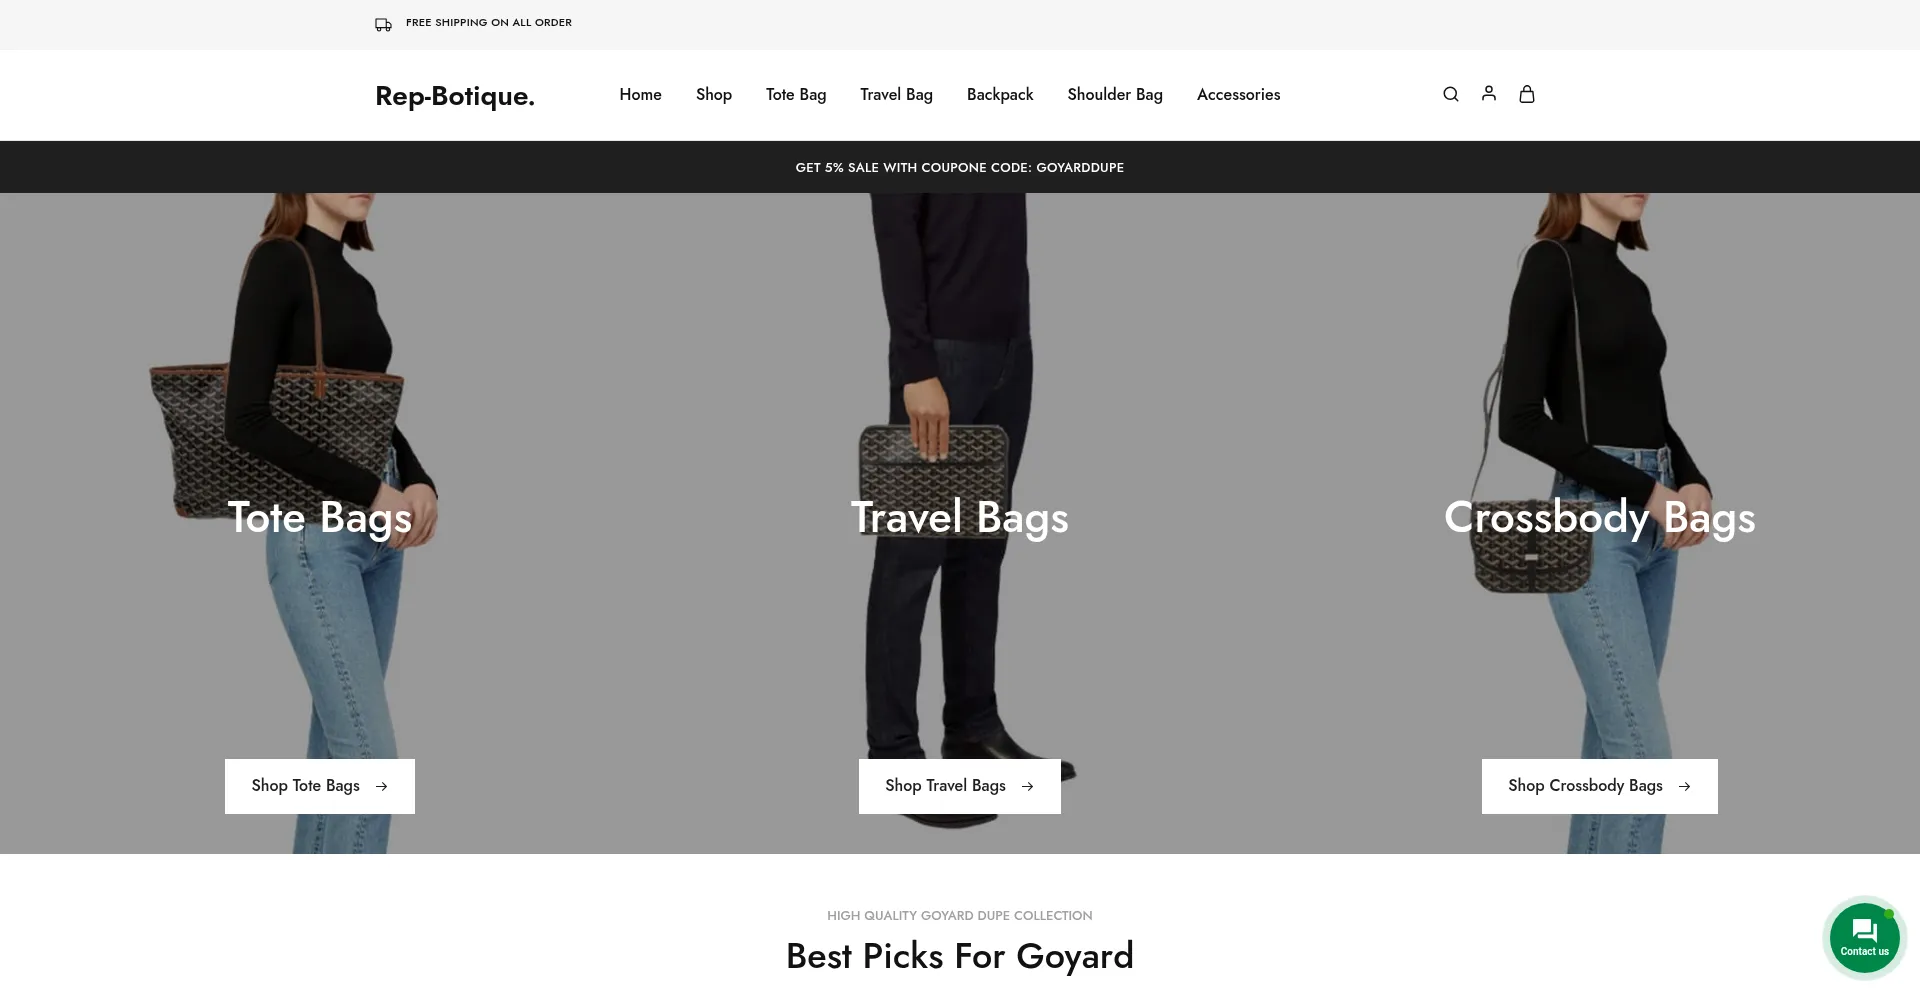Open the user account icon
Image resolution: width=1920 pixels, height=993 pixels.
tap(1488, 93)
